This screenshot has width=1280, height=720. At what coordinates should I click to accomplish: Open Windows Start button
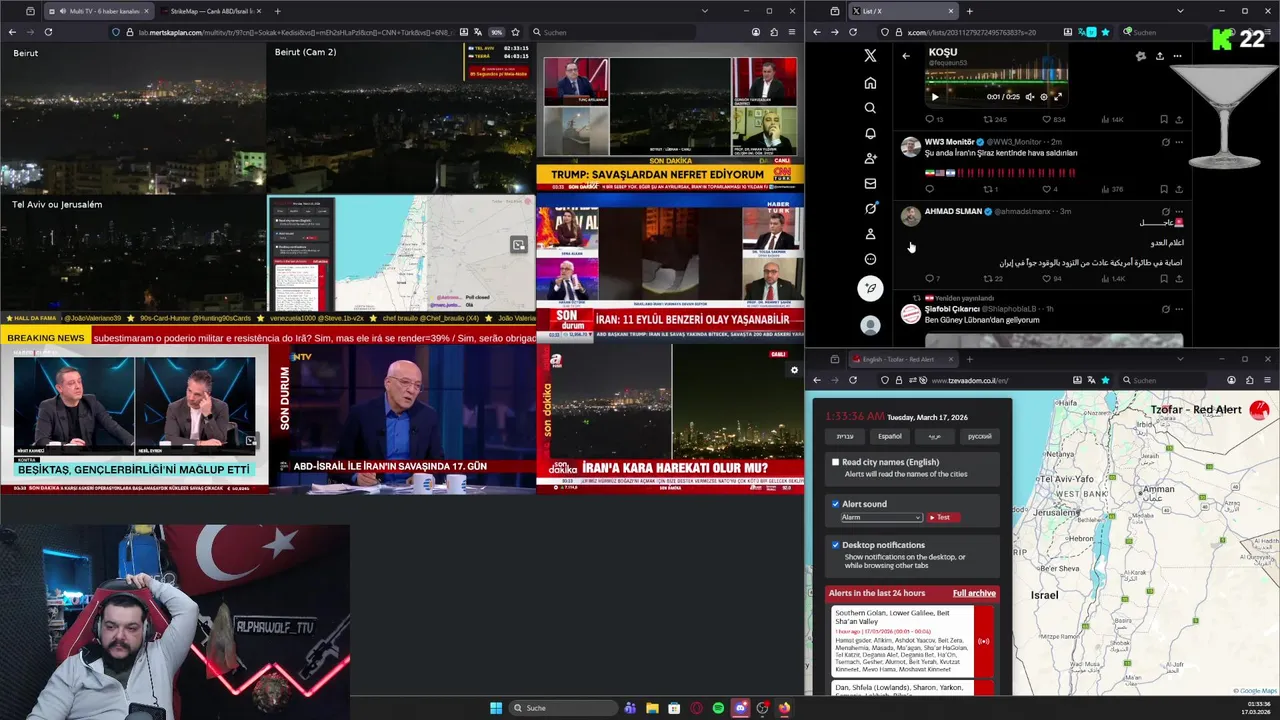(496, 708)
